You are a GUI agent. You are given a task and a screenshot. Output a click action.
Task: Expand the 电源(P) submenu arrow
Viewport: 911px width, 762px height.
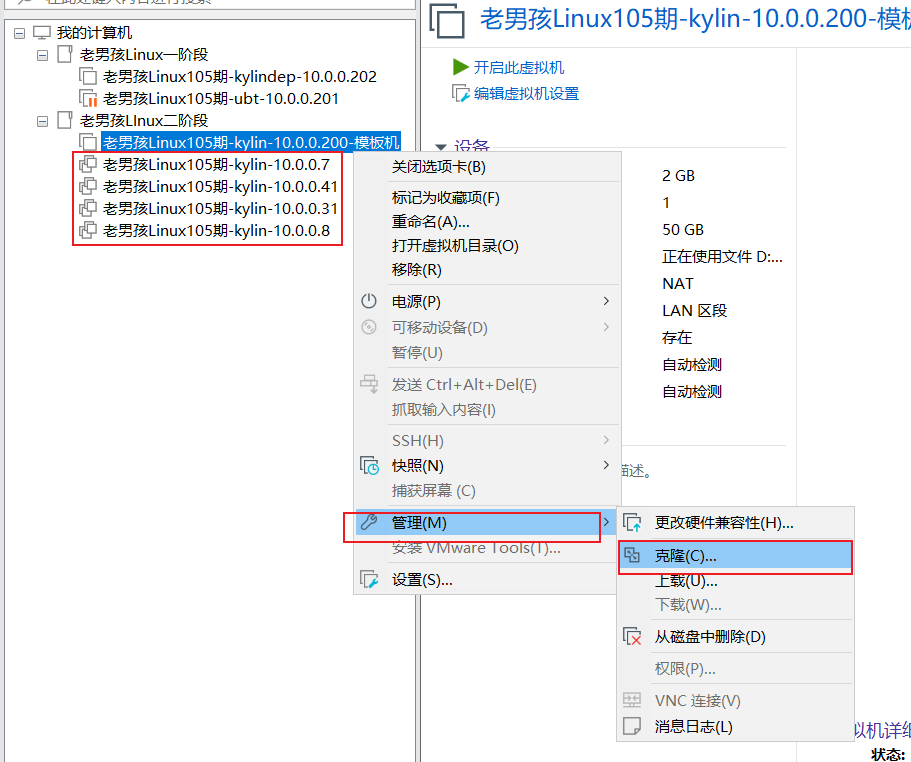pyautogui.click(x=606, y=301)
